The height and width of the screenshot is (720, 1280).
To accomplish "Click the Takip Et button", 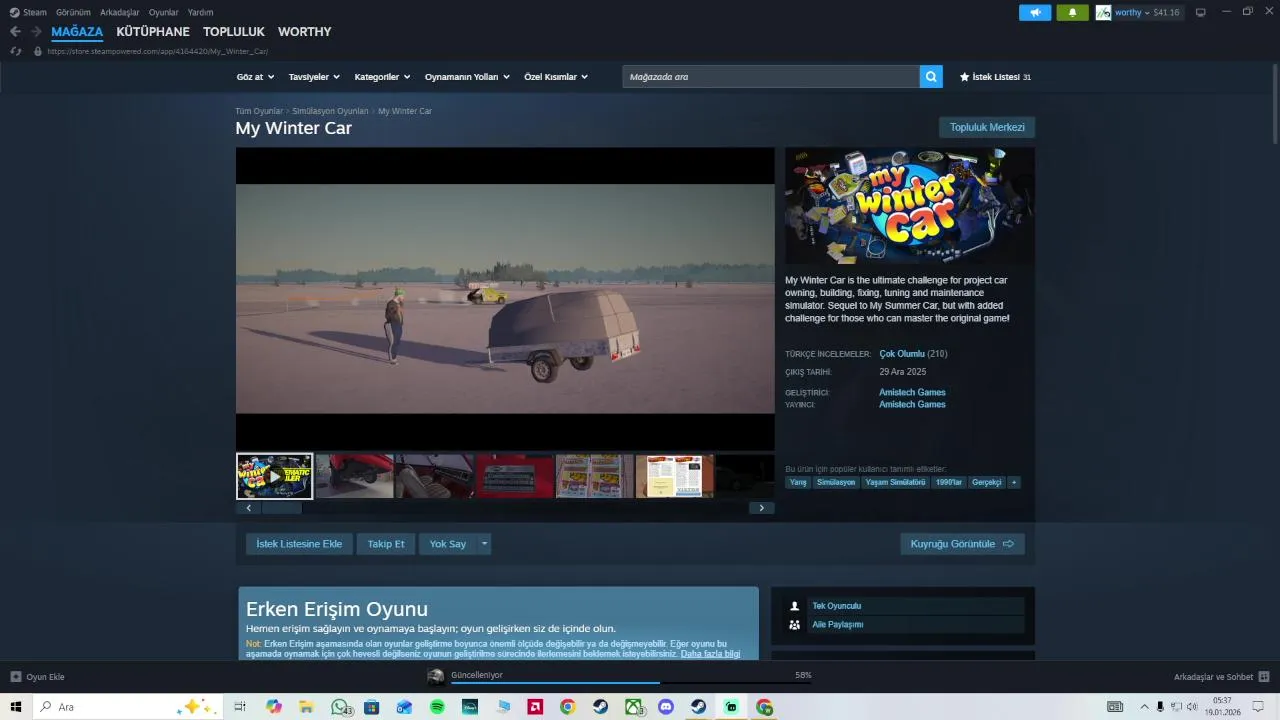I will pyautogui.click(x=386, y=544).
